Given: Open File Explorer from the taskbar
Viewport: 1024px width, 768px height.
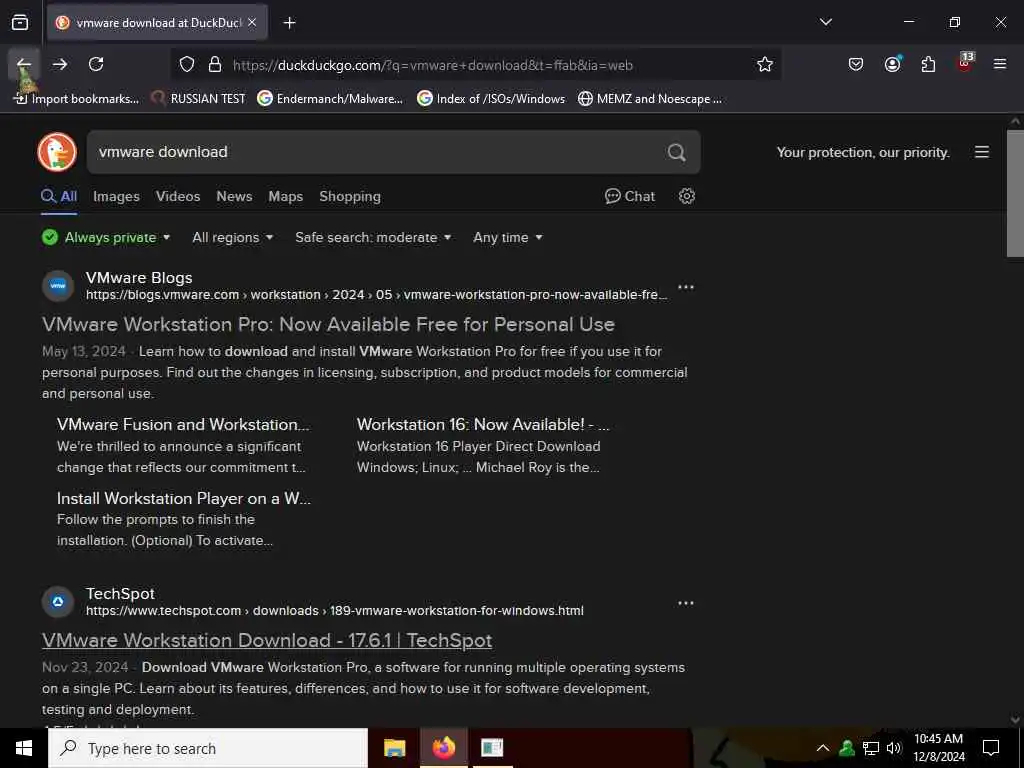Looking at the screenshot, I should [394, 748].
